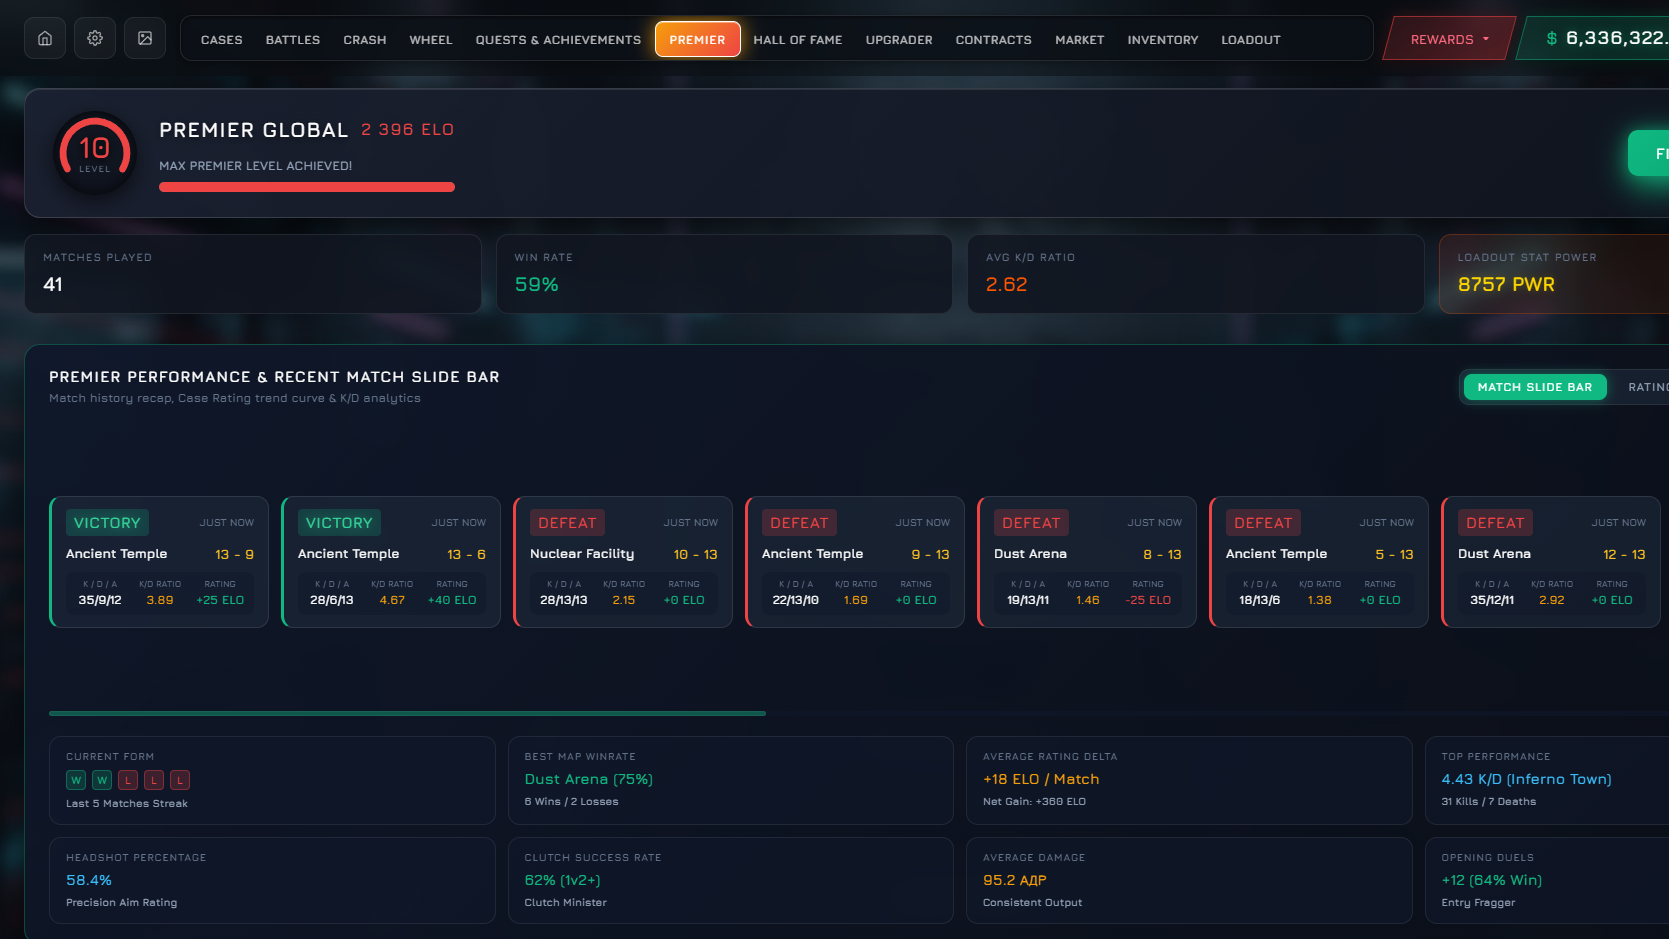The height and width of the screenshot is (939, 1669).
Task: Click the 4.43 K/D (Inferno Town) value
Action: [x=1526, y=779]
